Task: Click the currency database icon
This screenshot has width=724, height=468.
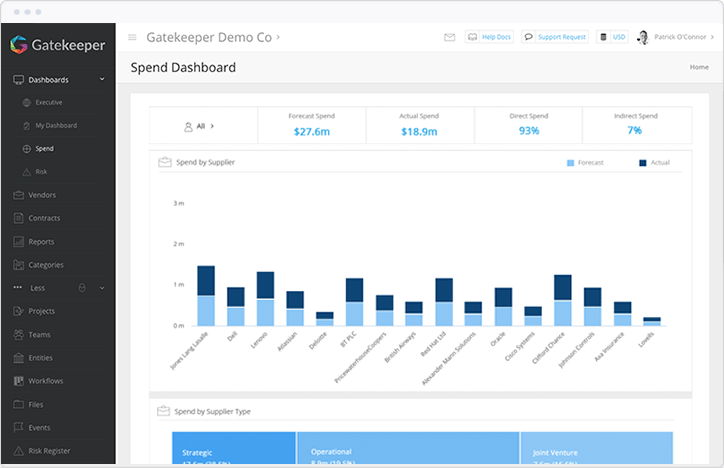Action: click(x=603, y=37)
